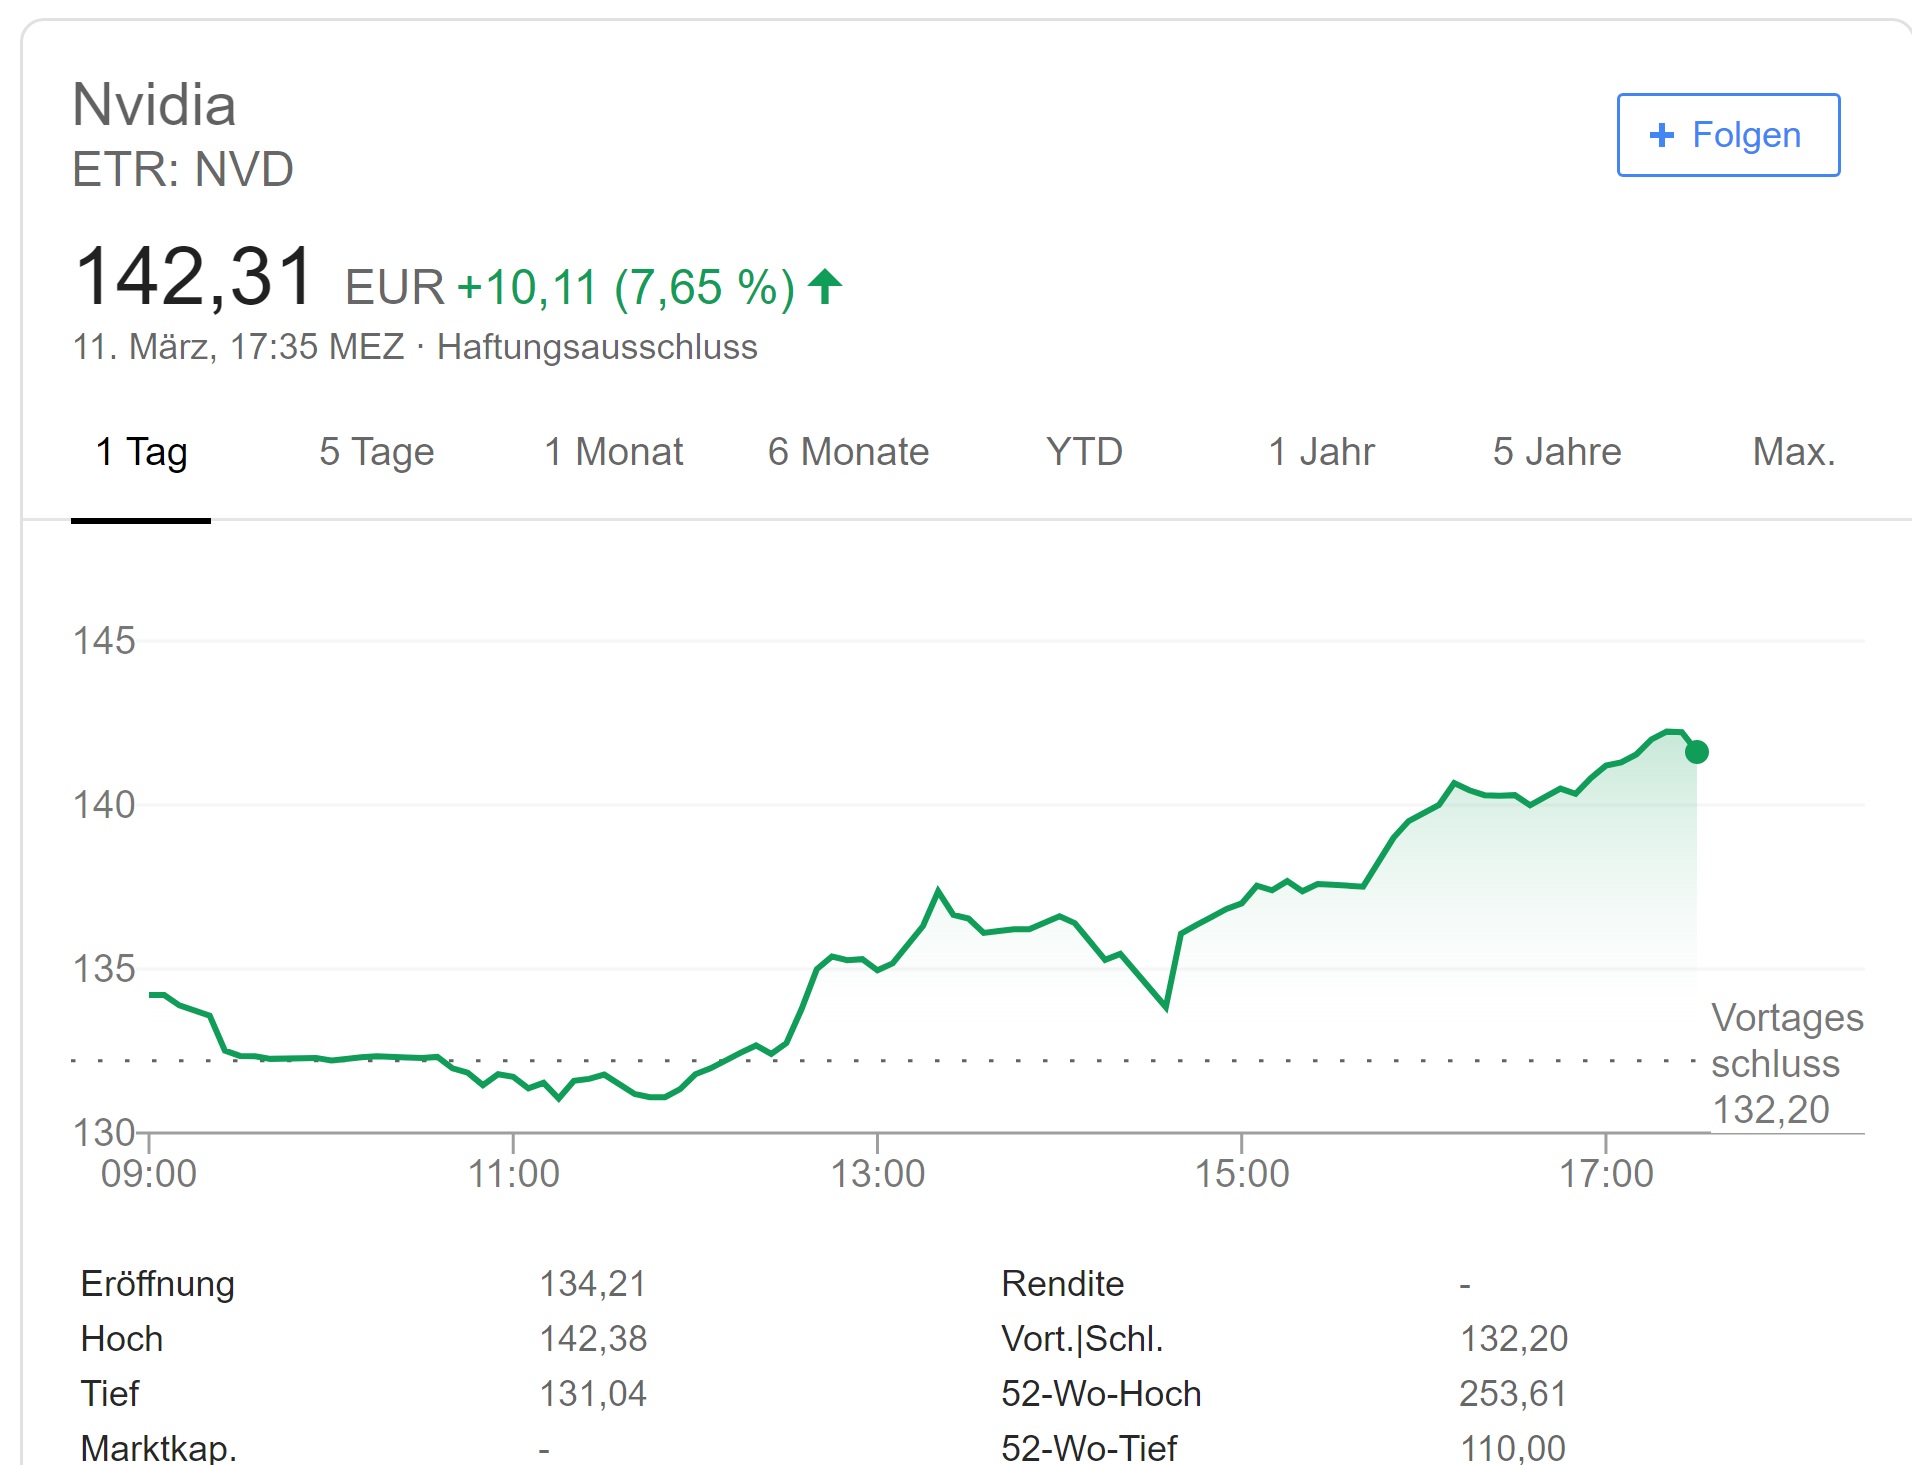Click the Tief value 131,04
The height and width of the screenshot is (1465, 1912).
click(593, 1394)
